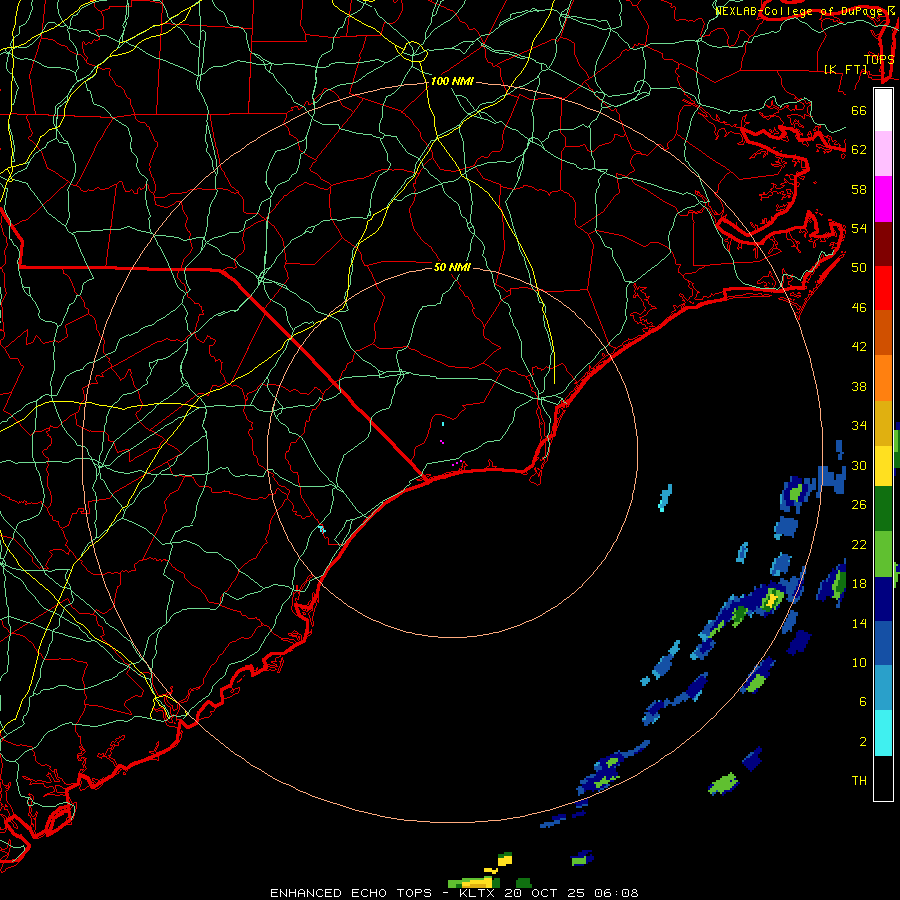Click the 62 legend value label

tap(859, 150)
